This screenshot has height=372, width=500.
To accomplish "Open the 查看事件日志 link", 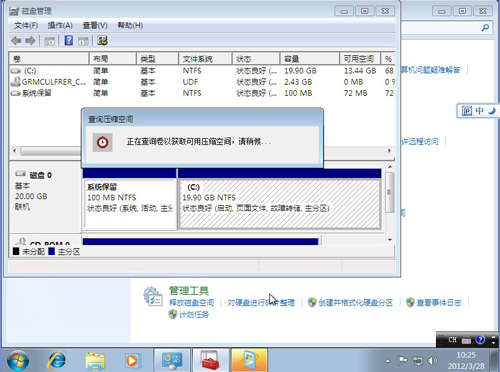I will point(439,302).
